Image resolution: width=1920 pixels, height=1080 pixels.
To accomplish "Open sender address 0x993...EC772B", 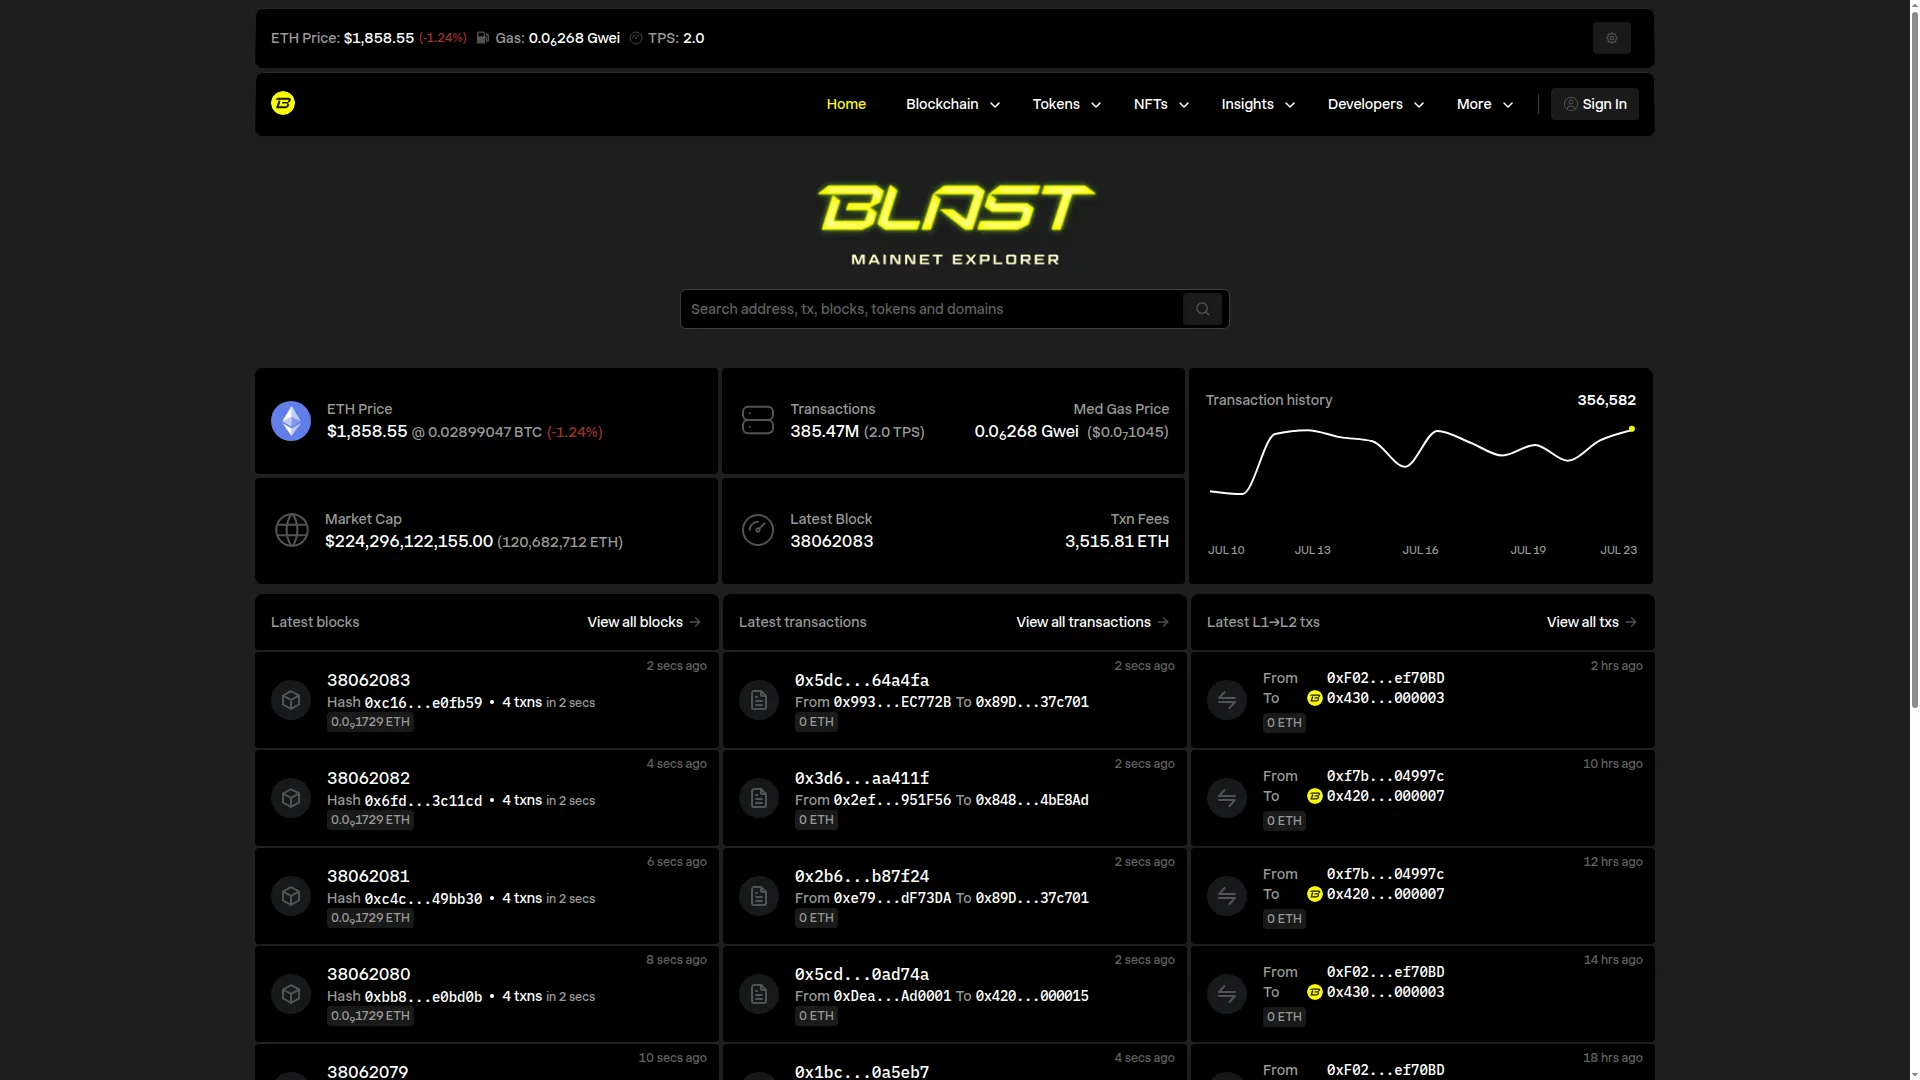I will (x=892, y=702).
